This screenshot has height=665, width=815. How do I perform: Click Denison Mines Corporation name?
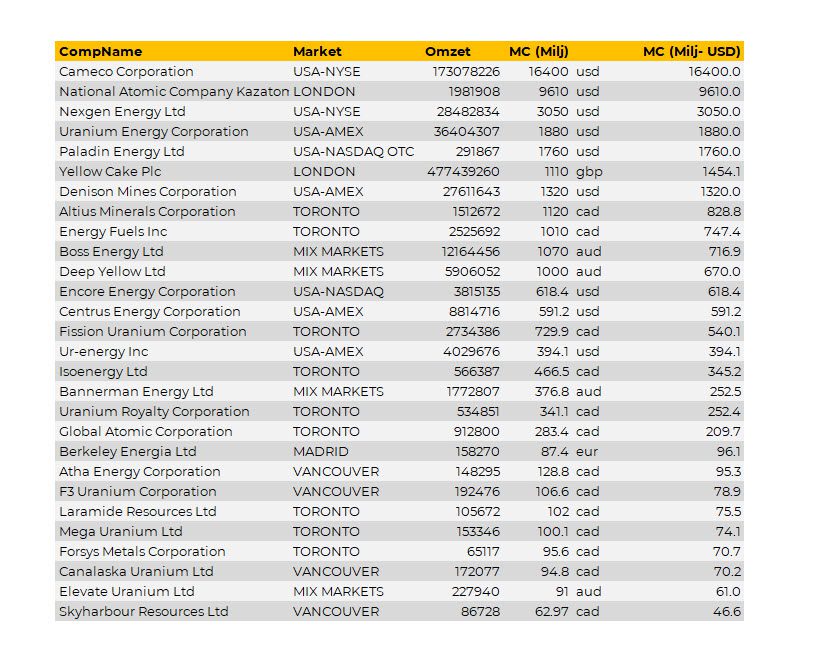click(148, 192)
